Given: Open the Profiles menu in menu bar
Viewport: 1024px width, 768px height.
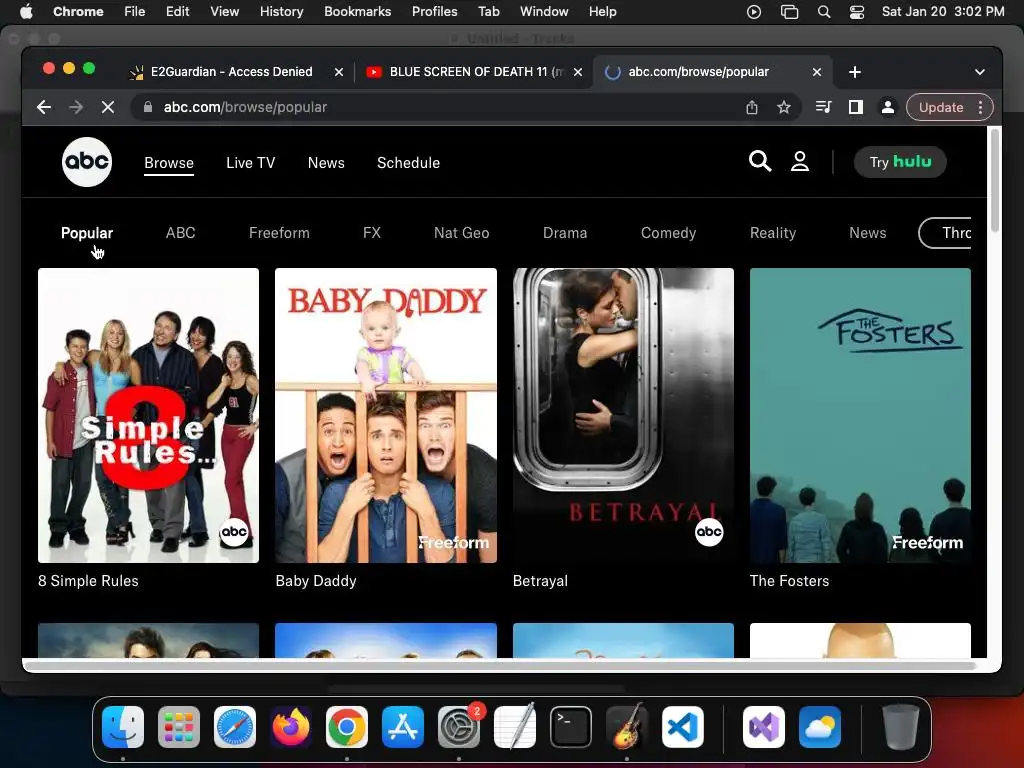Looking at the screenshot, I should (x=434, y=12).
